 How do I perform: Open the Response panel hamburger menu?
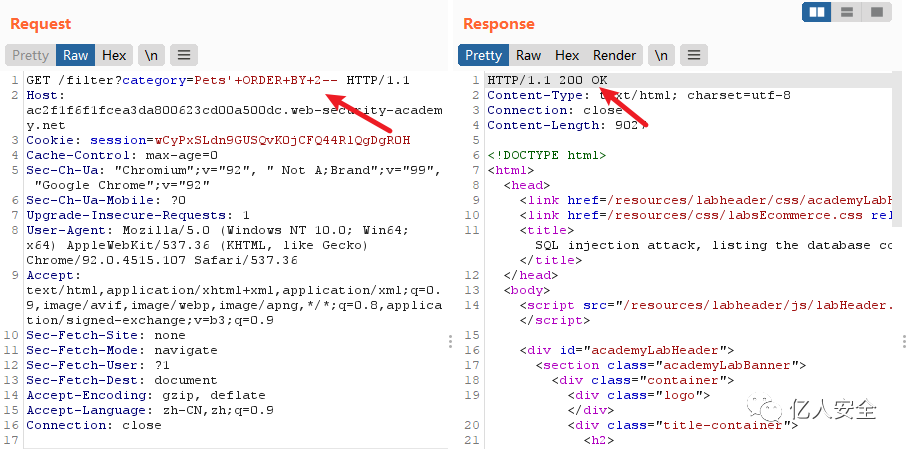(694, 55)
